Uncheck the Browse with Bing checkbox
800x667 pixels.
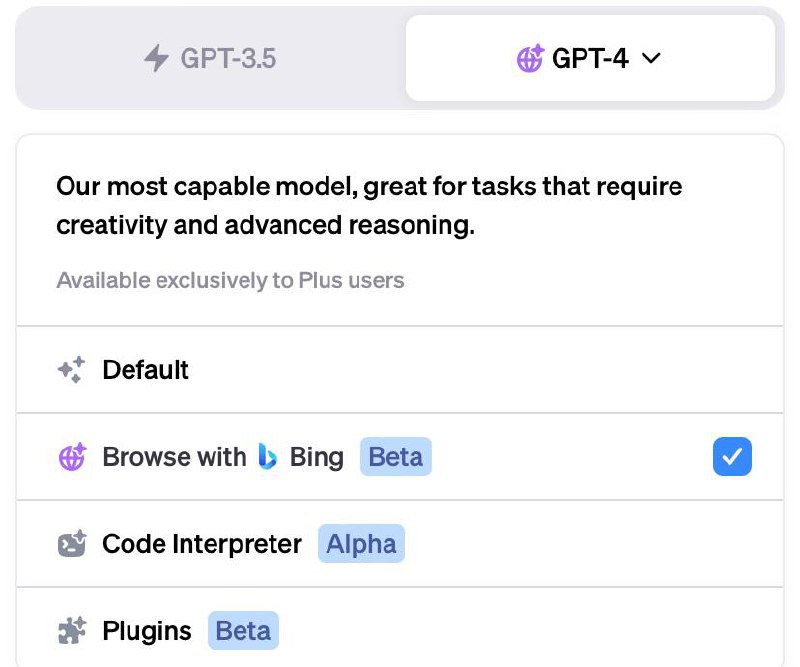pos(732,457)
